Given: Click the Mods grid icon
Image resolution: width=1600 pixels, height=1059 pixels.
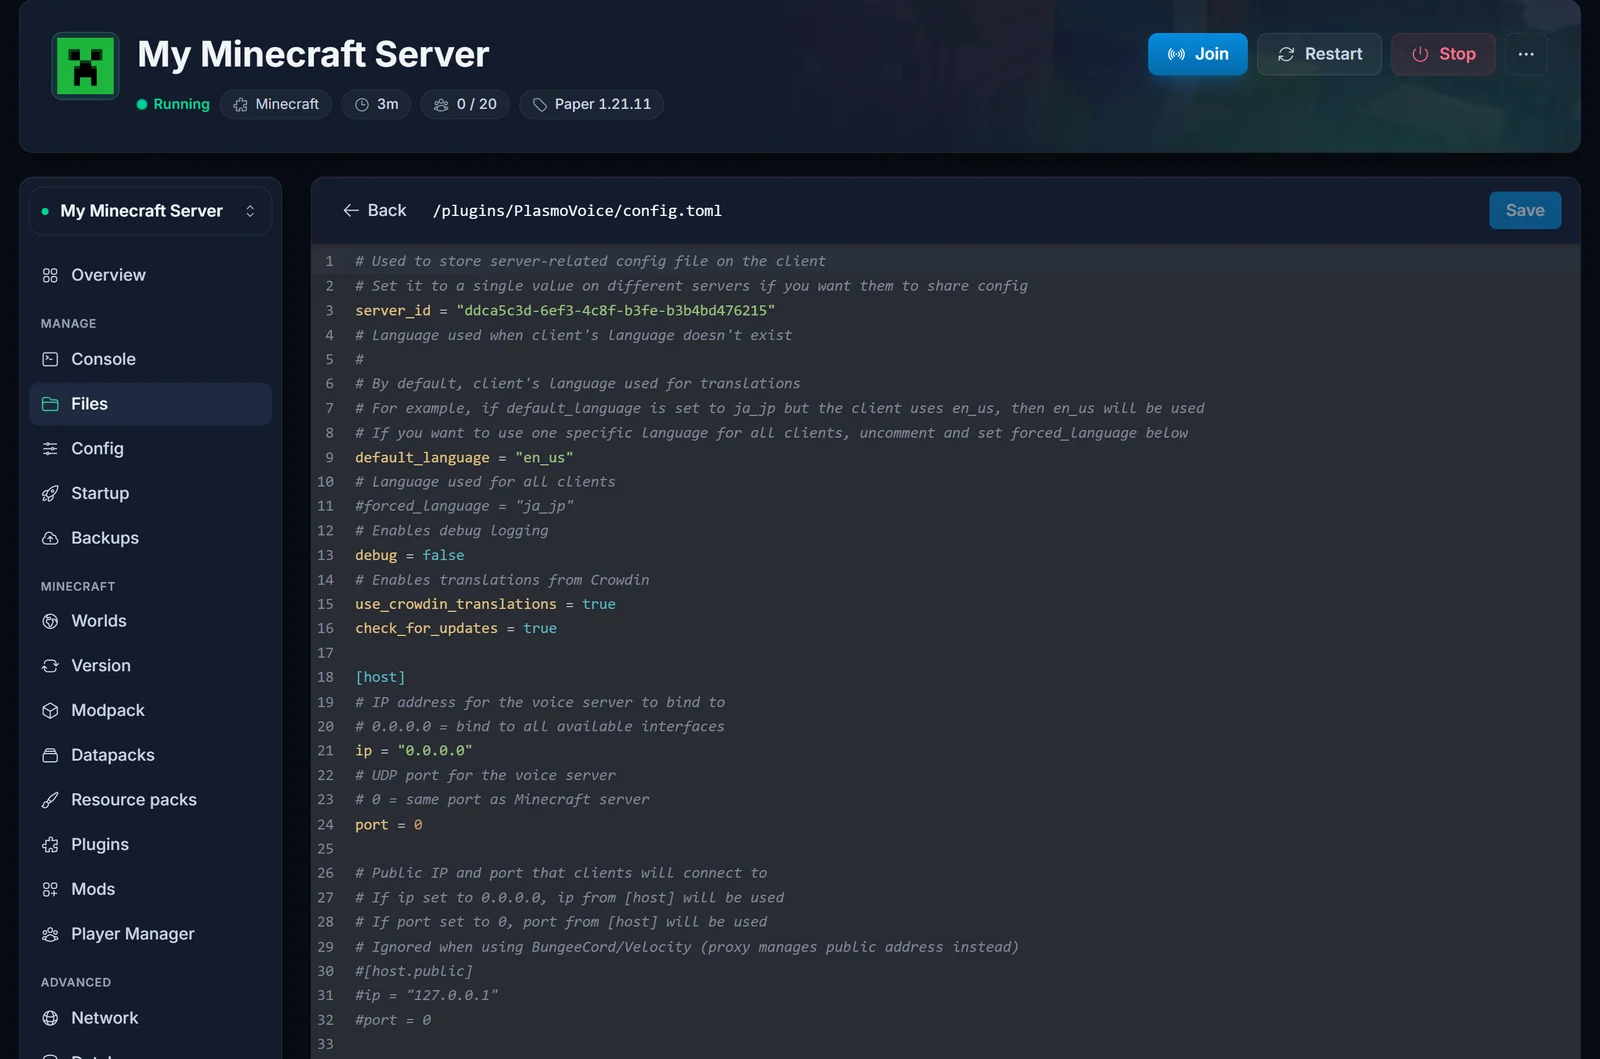Looking at the screenshot, I should click(50, 889).
